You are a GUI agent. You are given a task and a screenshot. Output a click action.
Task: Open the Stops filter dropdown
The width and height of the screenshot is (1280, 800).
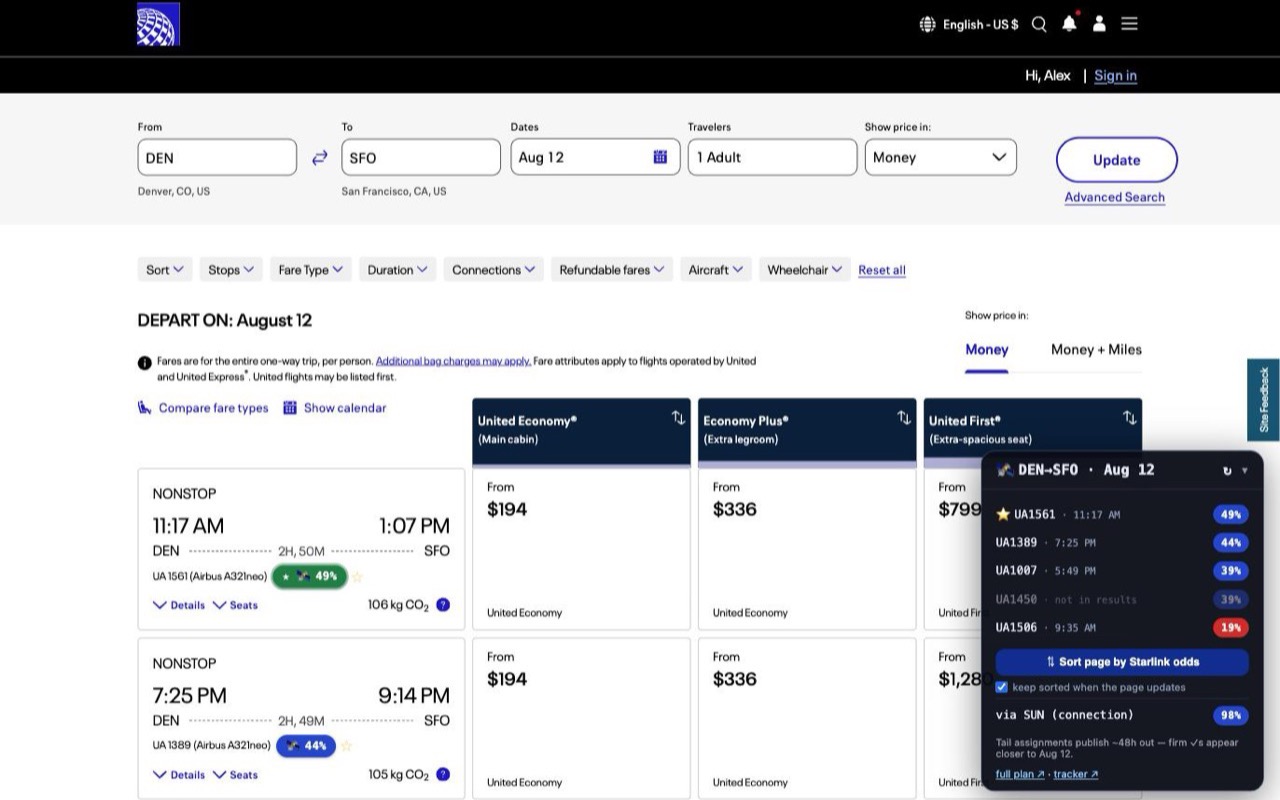pyautogui.click(x=231, y=270)
